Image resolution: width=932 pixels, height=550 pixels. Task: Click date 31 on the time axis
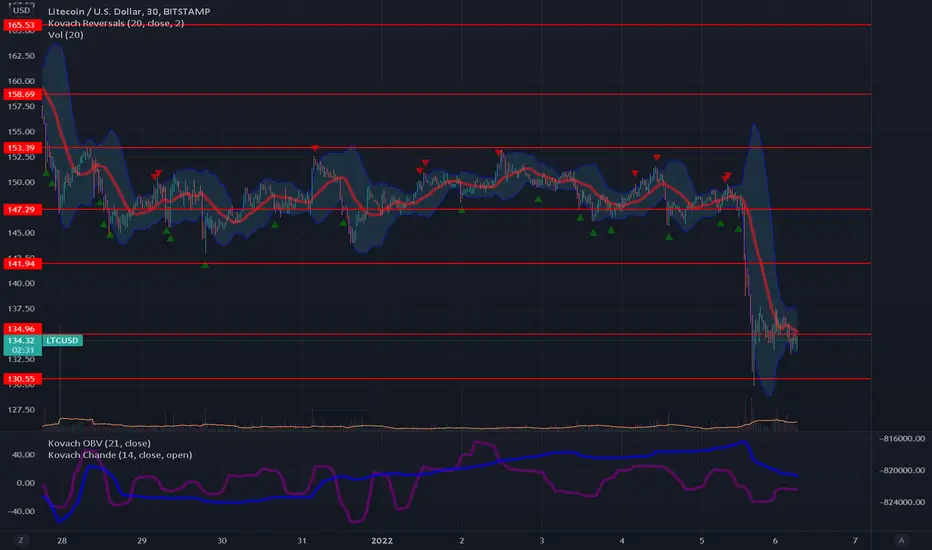pos(301,540)
